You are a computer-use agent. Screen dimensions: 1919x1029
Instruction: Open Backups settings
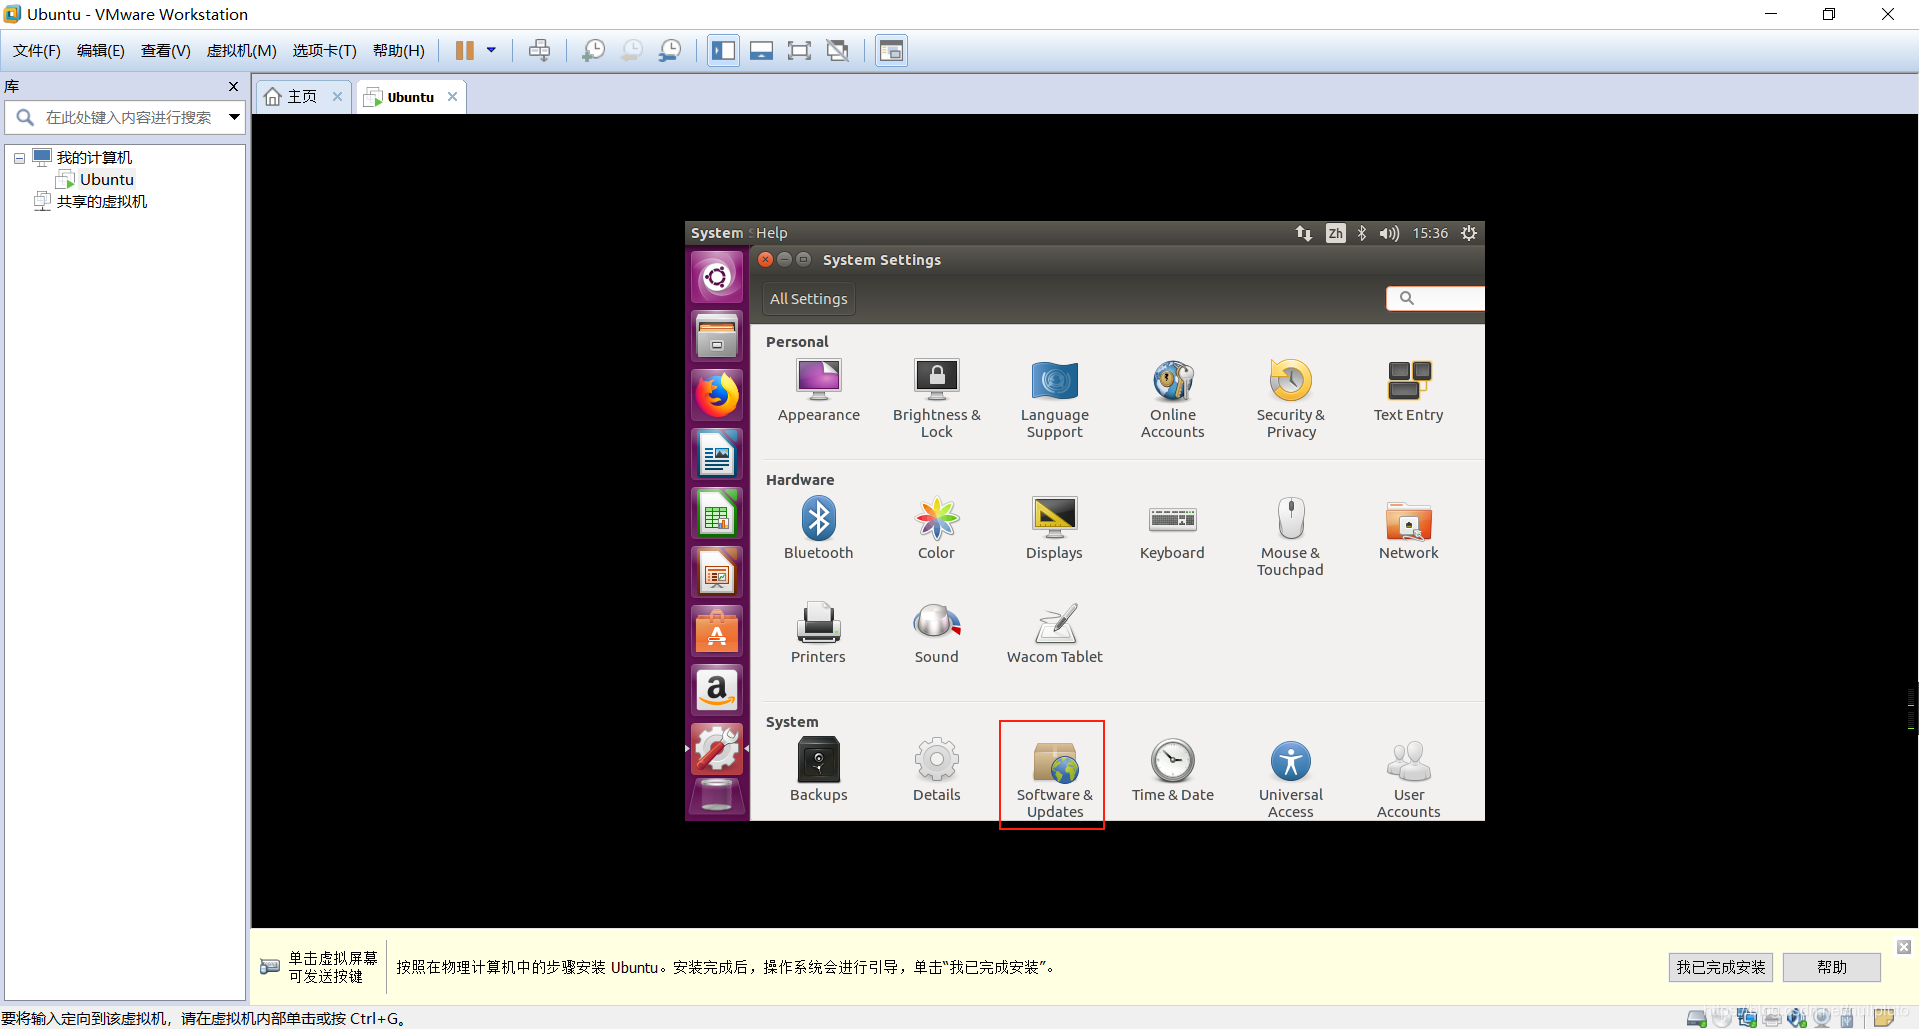(818, 771)
